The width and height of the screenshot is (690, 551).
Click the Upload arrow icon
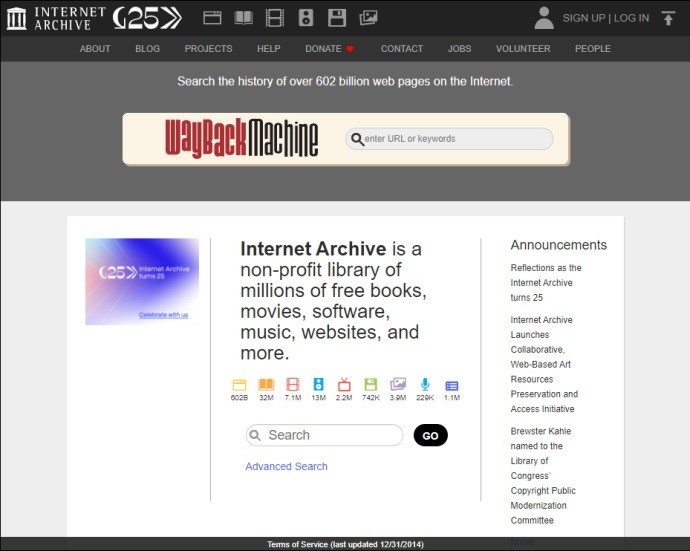[x=668, y=17]
